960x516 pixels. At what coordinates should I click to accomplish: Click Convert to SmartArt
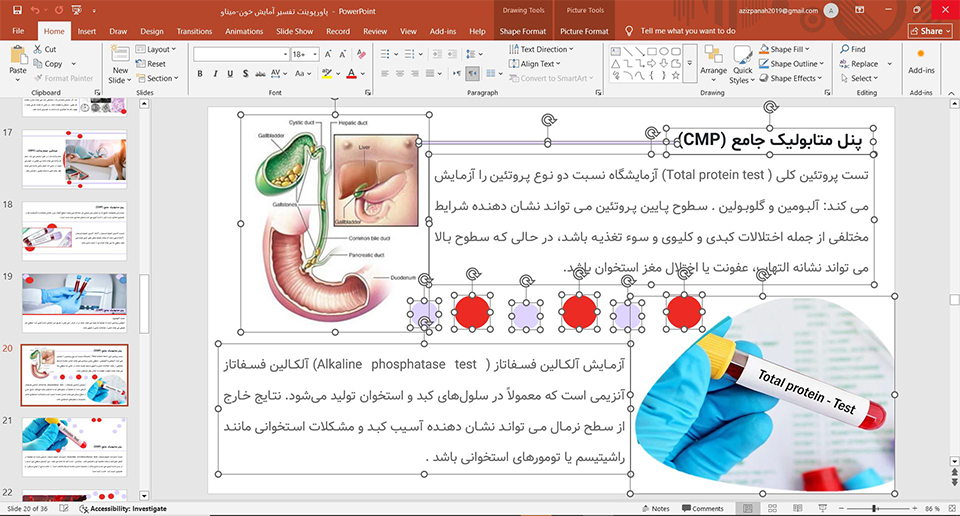point(551,78)
